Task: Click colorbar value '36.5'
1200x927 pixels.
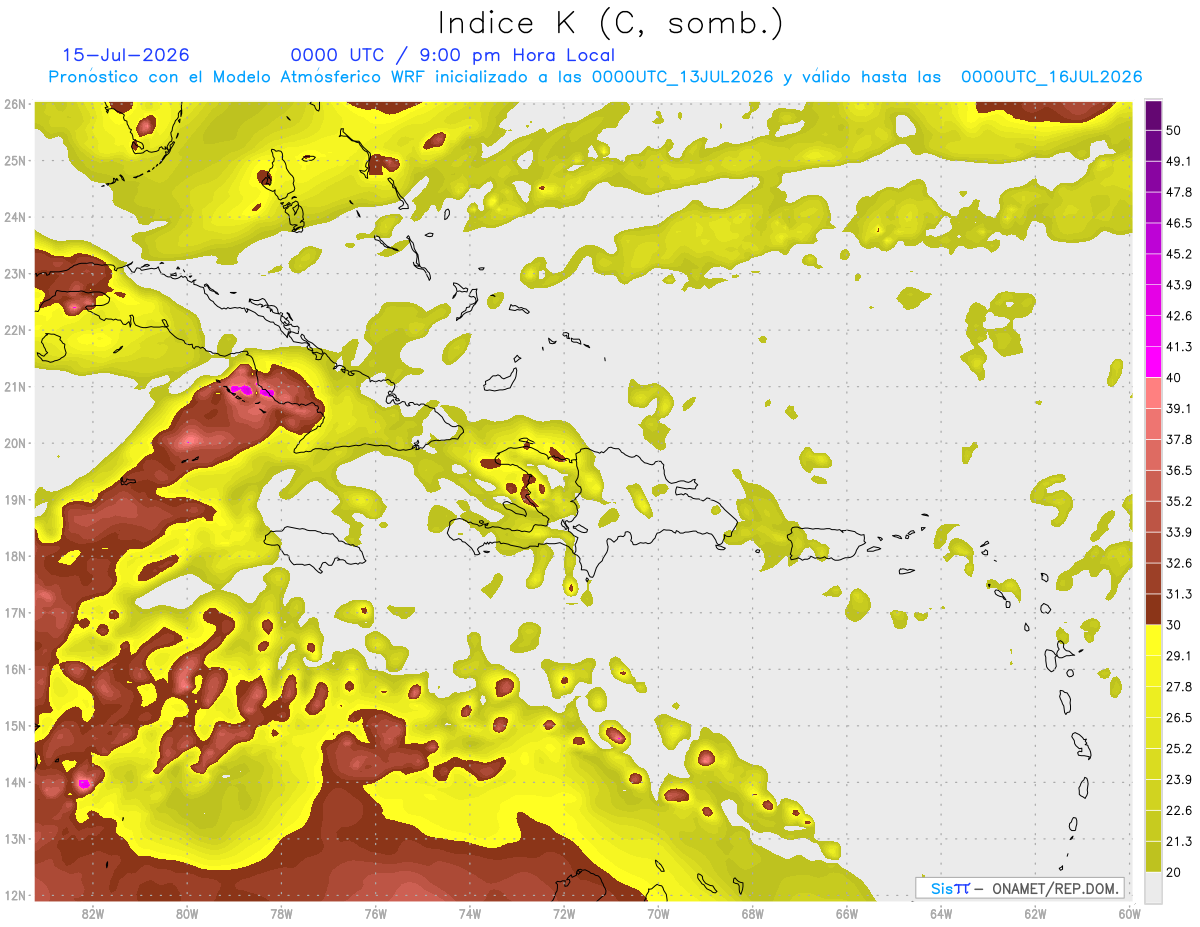Action: tap(1178, 470)
